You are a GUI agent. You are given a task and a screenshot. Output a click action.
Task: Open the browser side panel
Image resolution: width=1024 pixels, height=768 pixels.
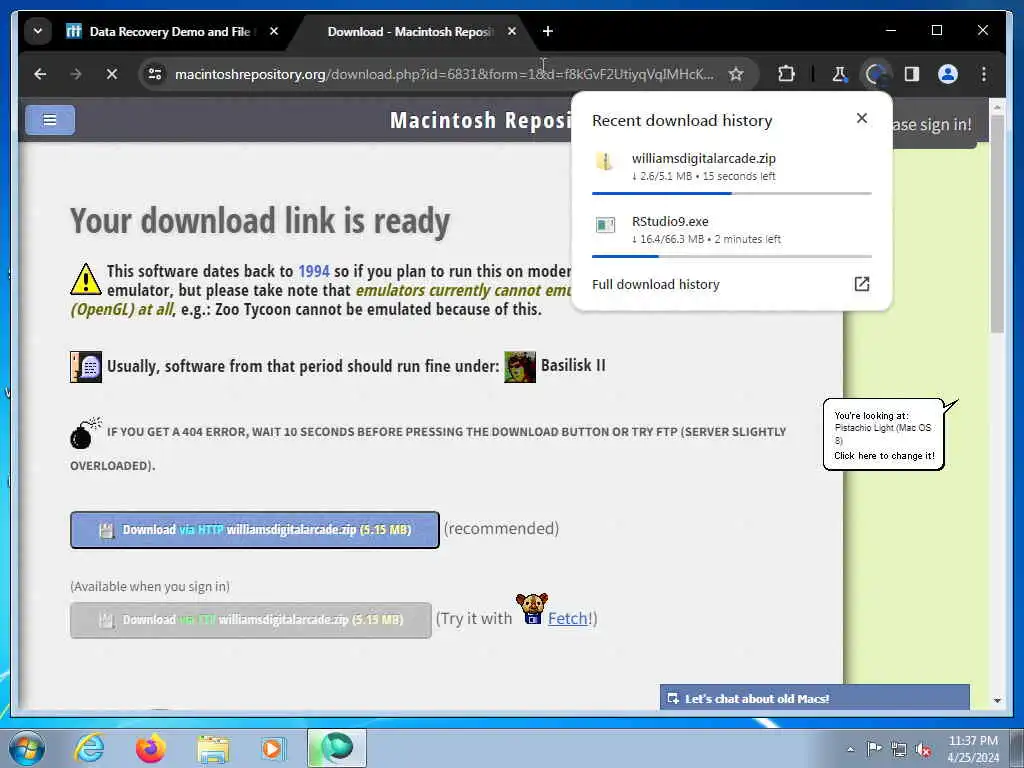tap(912, 74)
